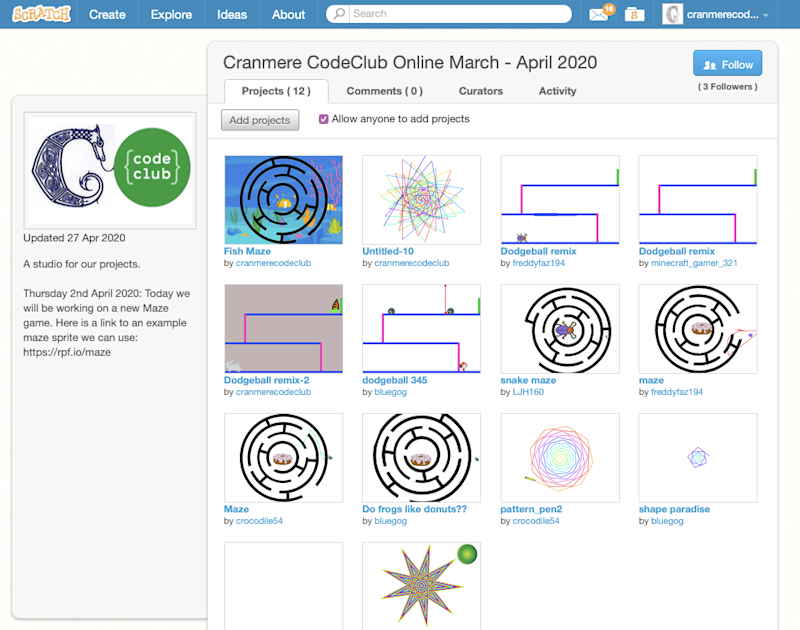Click the Untitled-10 title link

point(388,251)
